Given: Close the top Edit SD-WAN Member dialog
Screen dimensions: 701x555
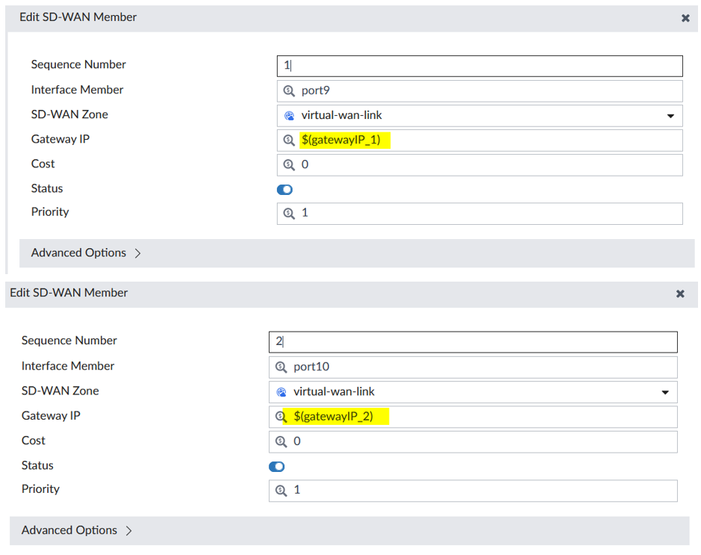Looking at the screenshot, I should 685,18.
